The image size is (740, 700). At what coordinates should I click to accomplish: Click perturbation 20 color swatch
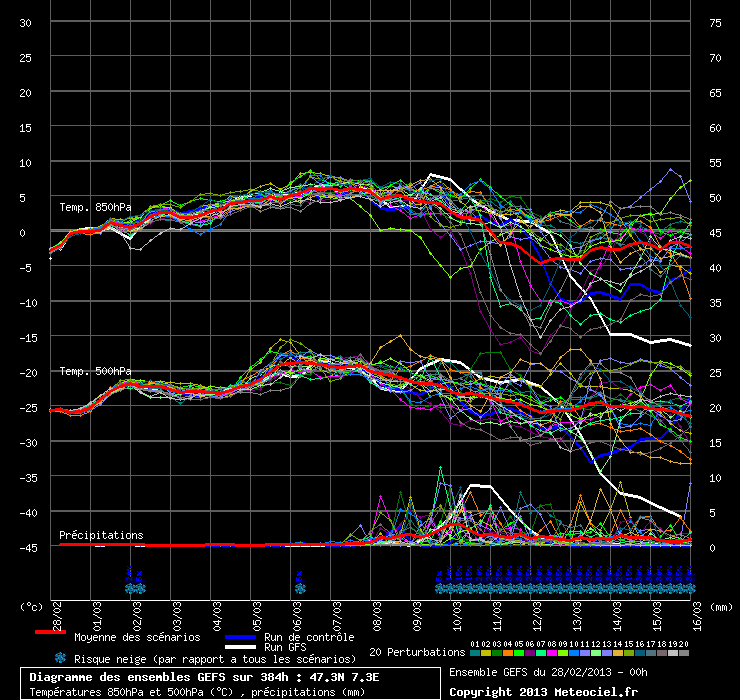click(x=684, y=653)
